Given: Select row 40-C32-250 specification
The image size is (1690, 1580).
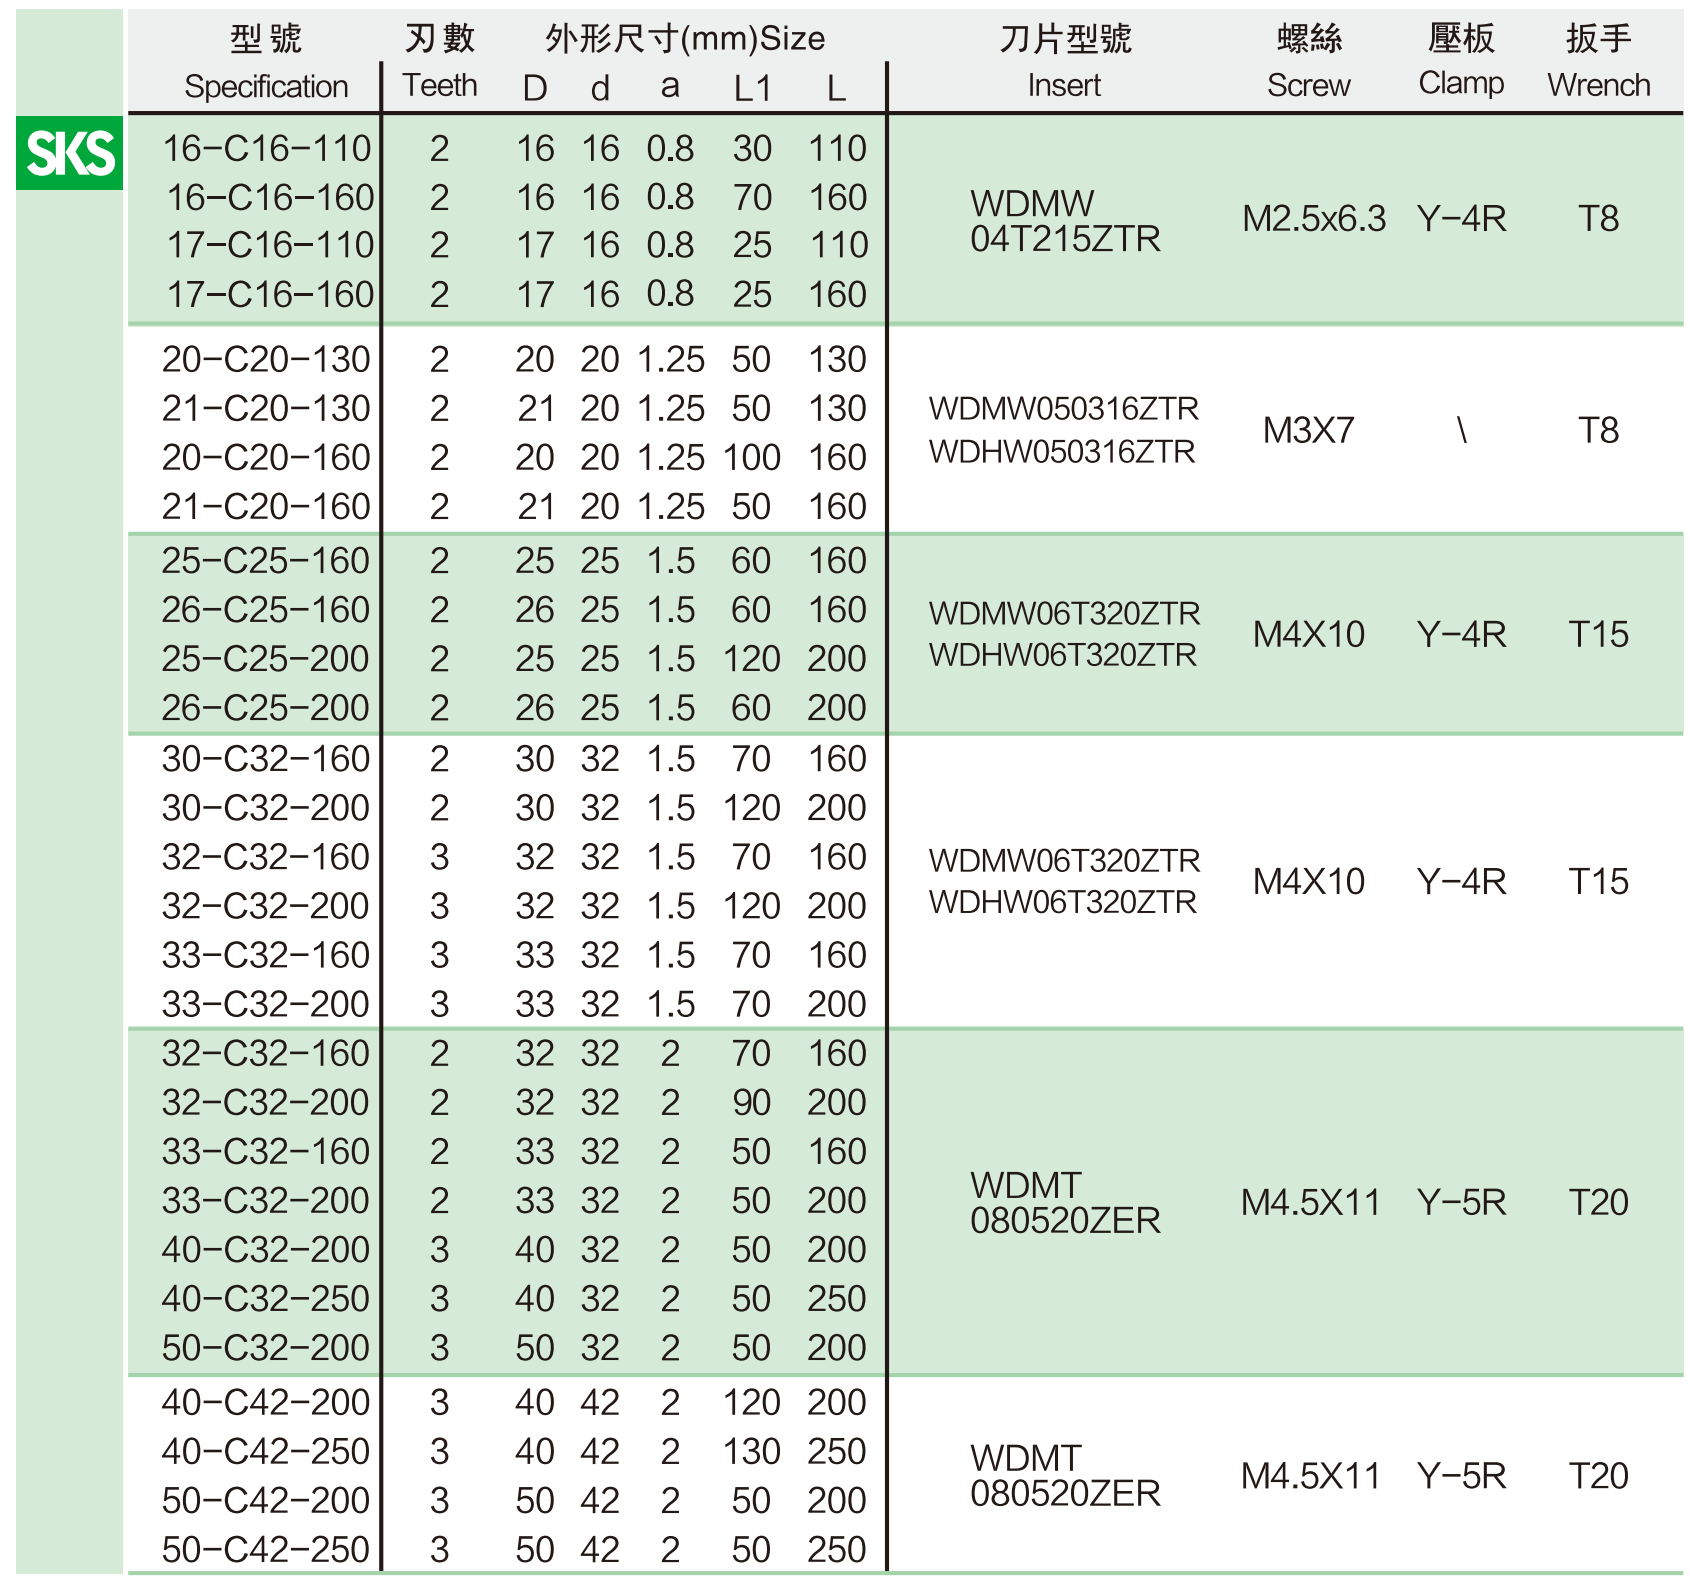Looking at the screenshot, I should pos(266,1299).
